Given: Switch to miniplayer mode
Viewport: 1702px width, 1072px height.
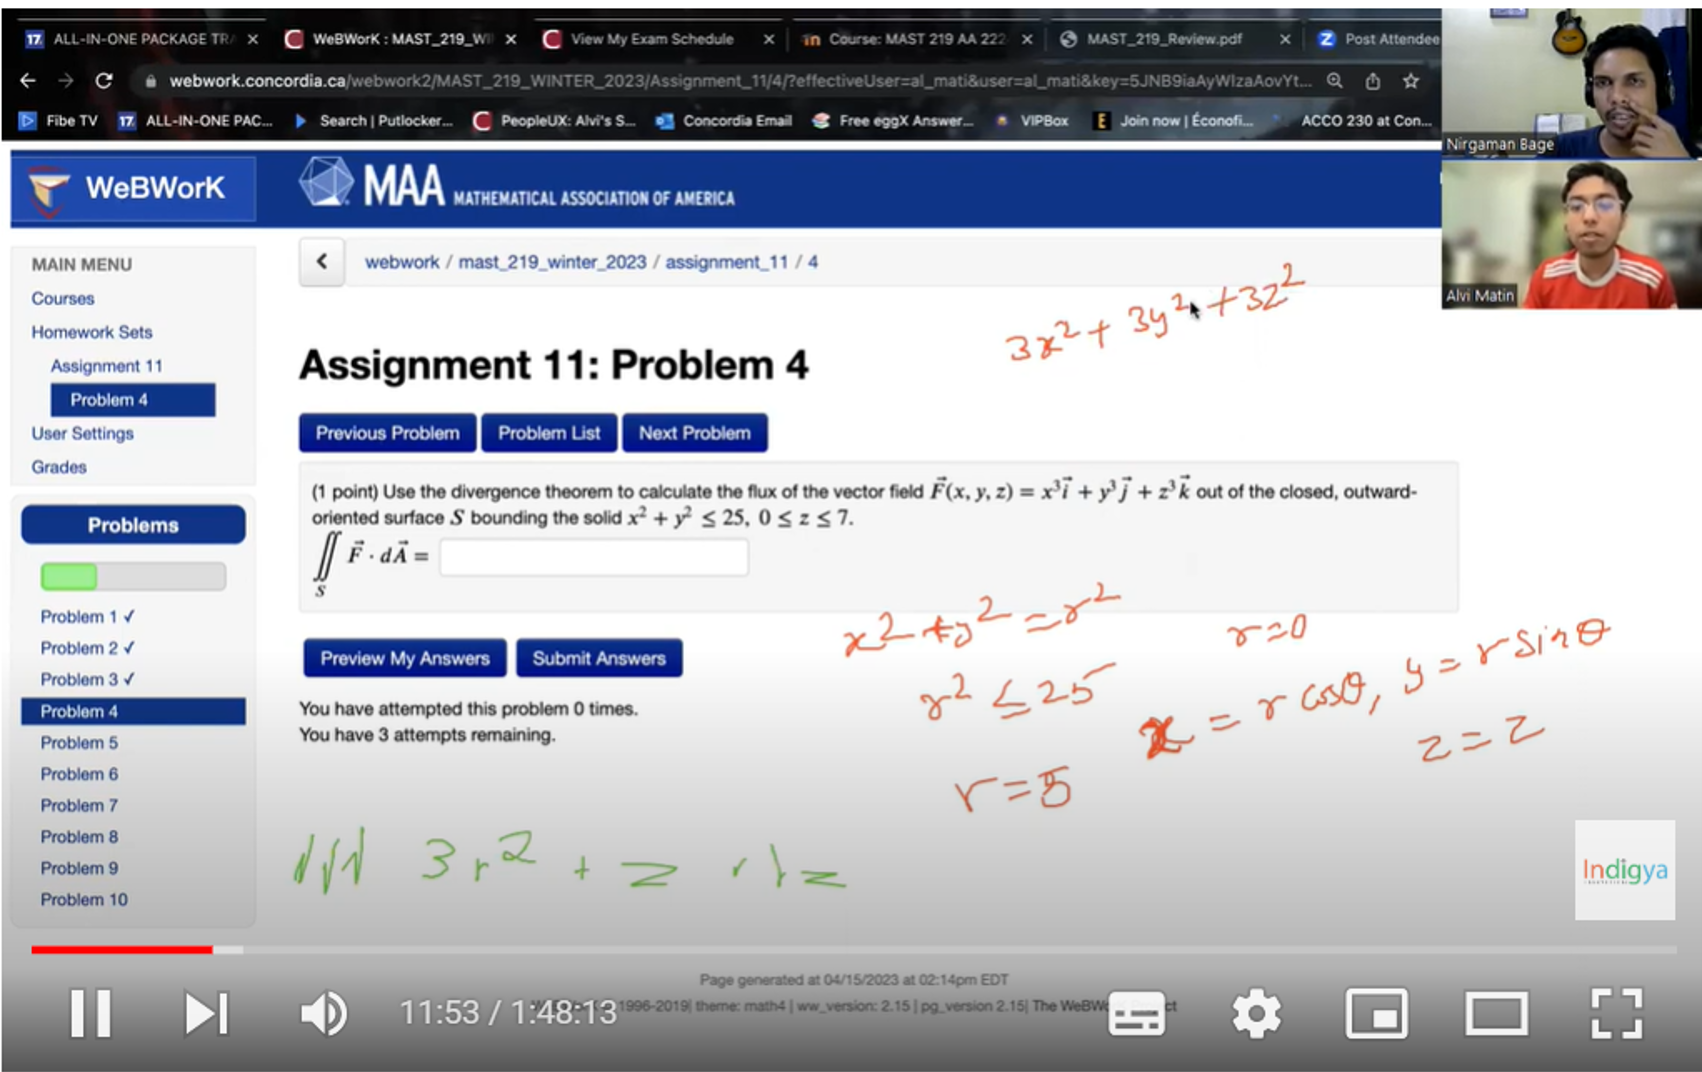Looking at the screenshot, I should pyautogui.click(x=1376, y=1014).
